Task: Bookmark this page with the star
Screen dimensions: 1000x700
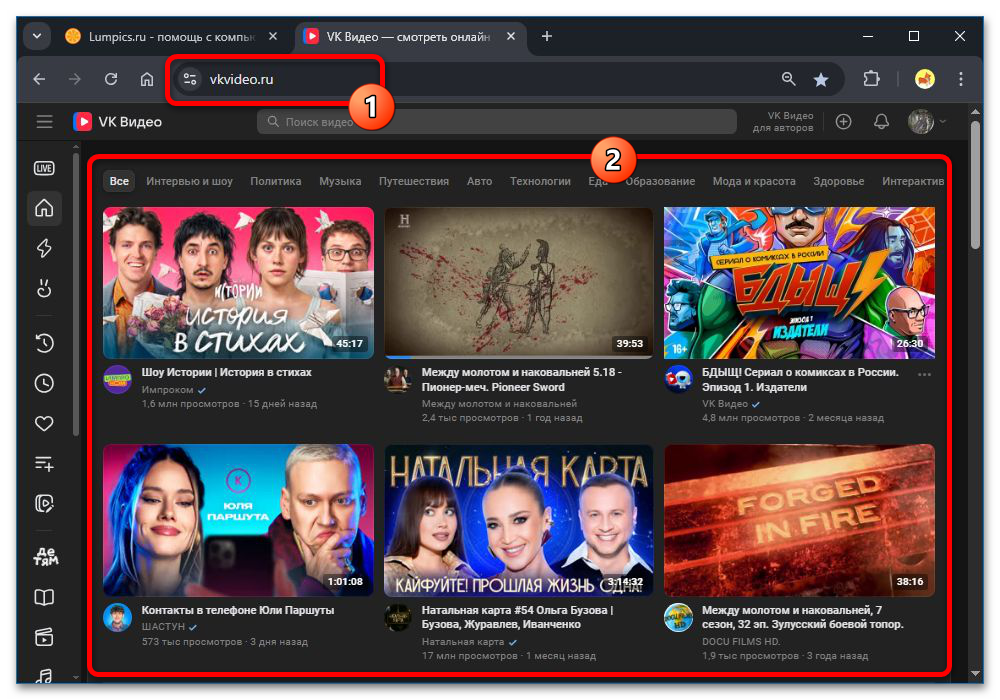Action: (x=821, y=79)
